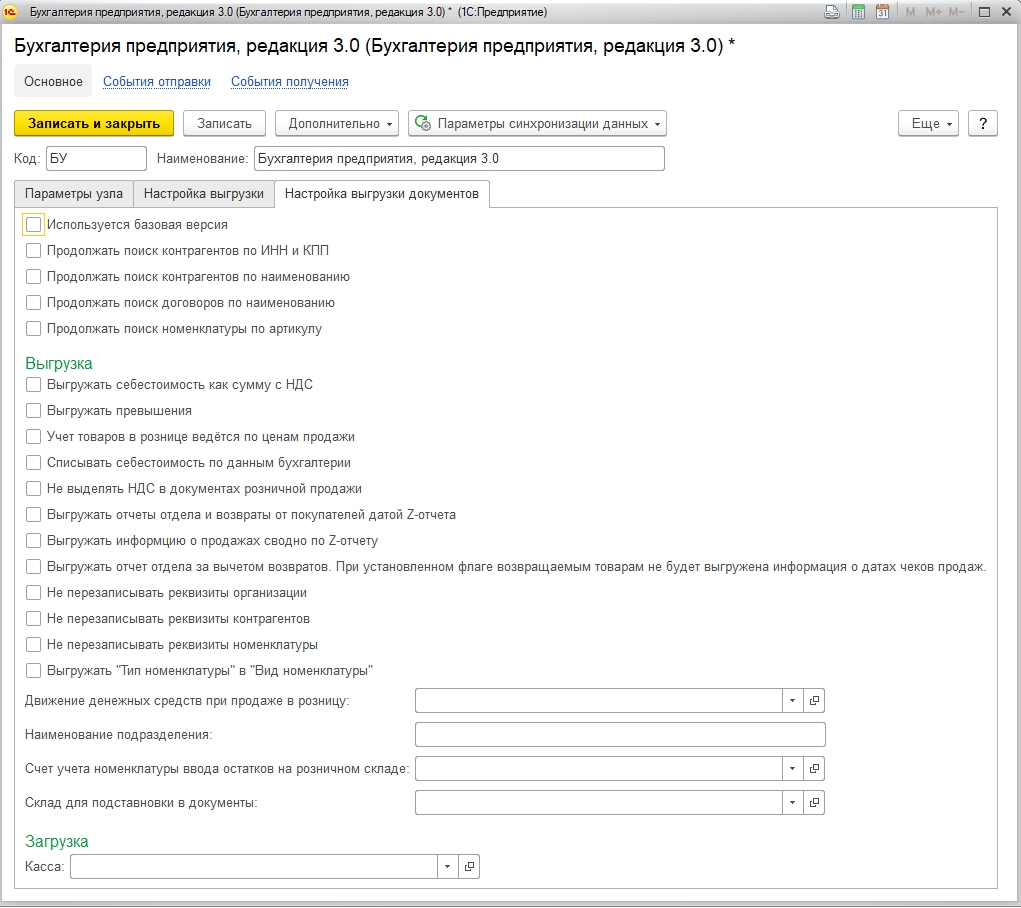Check 'Выгружать превышения' option

point(34,411)
